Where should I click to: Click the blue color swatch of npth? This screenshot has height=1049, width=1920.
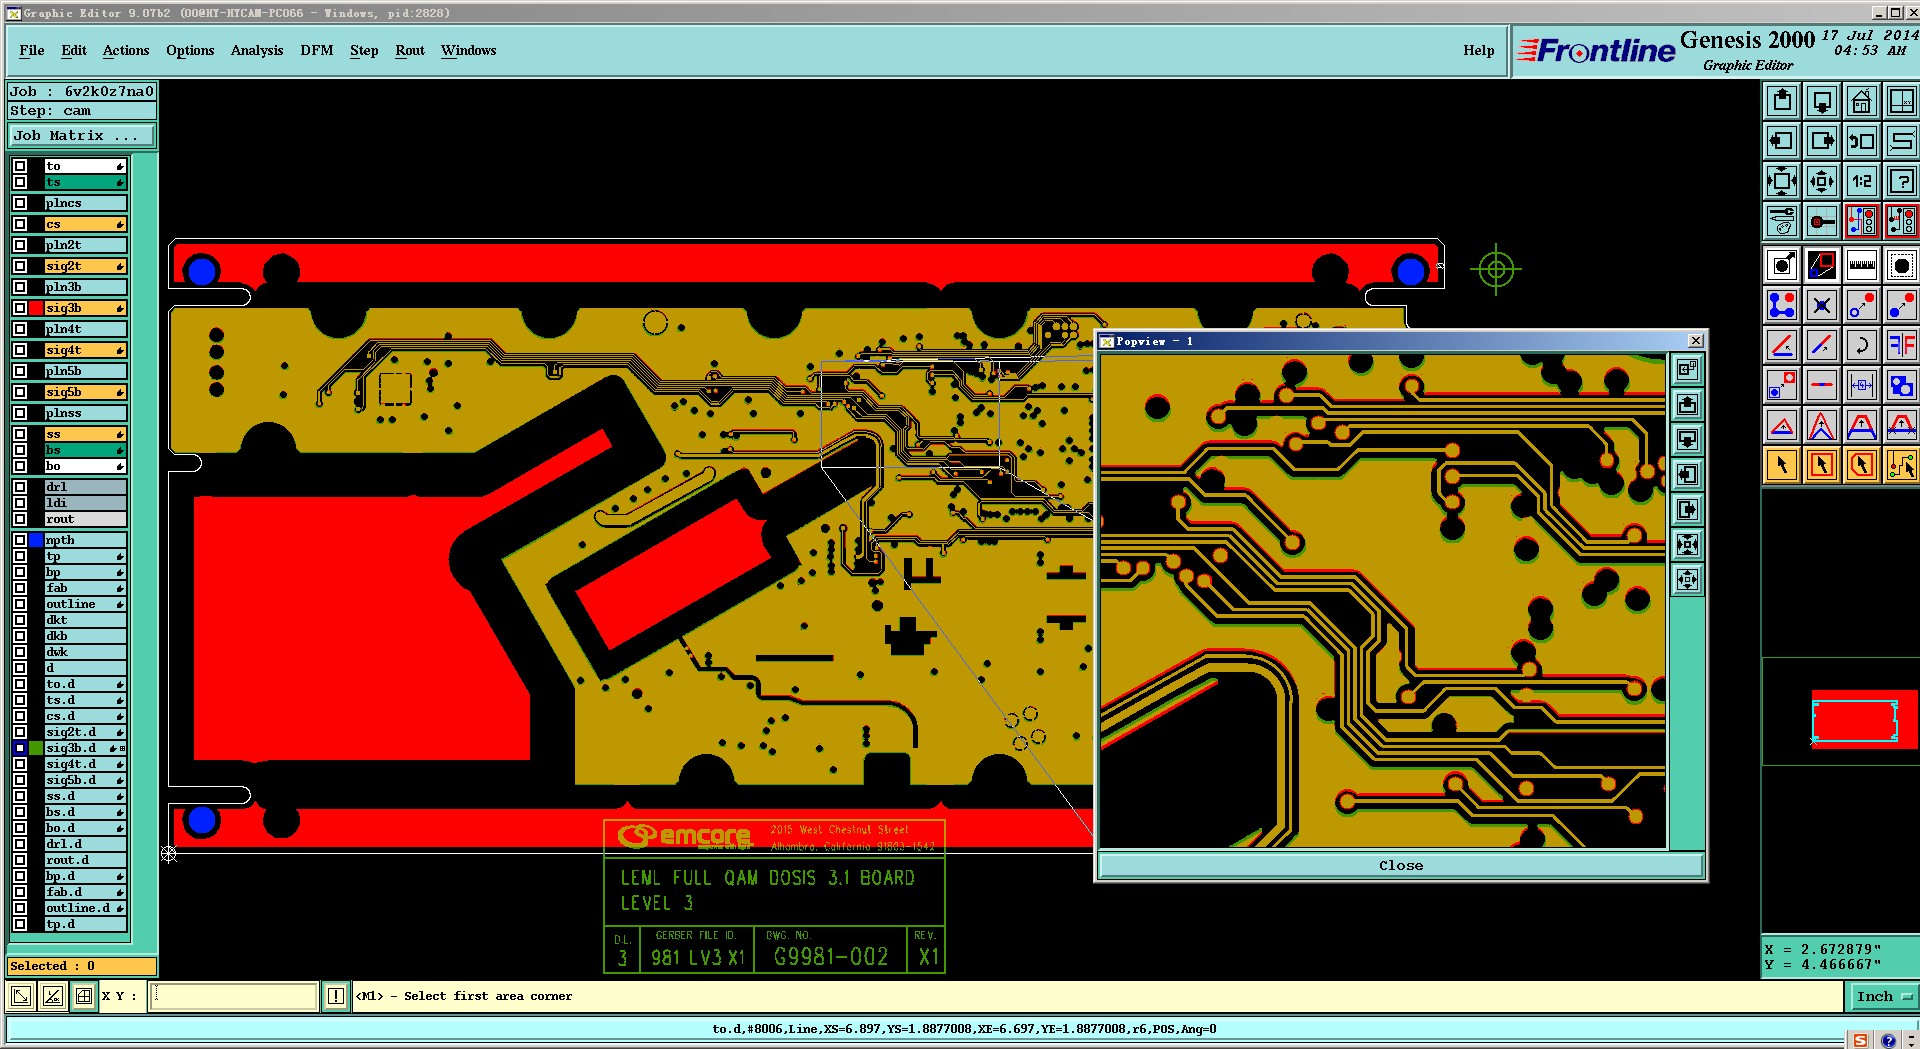[x=36, y=540]
